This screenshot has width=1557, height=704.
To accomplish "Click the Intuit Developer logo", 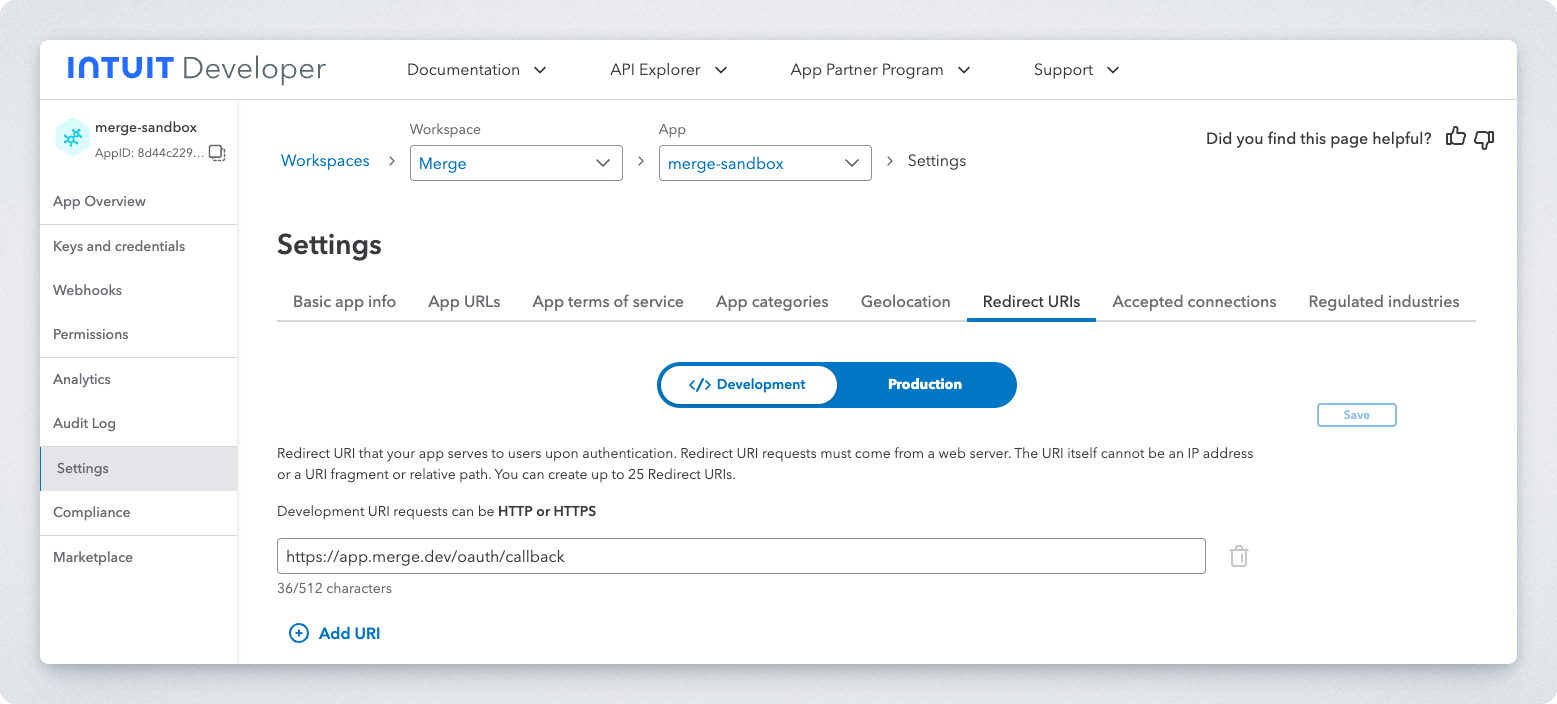I will 197,69.
